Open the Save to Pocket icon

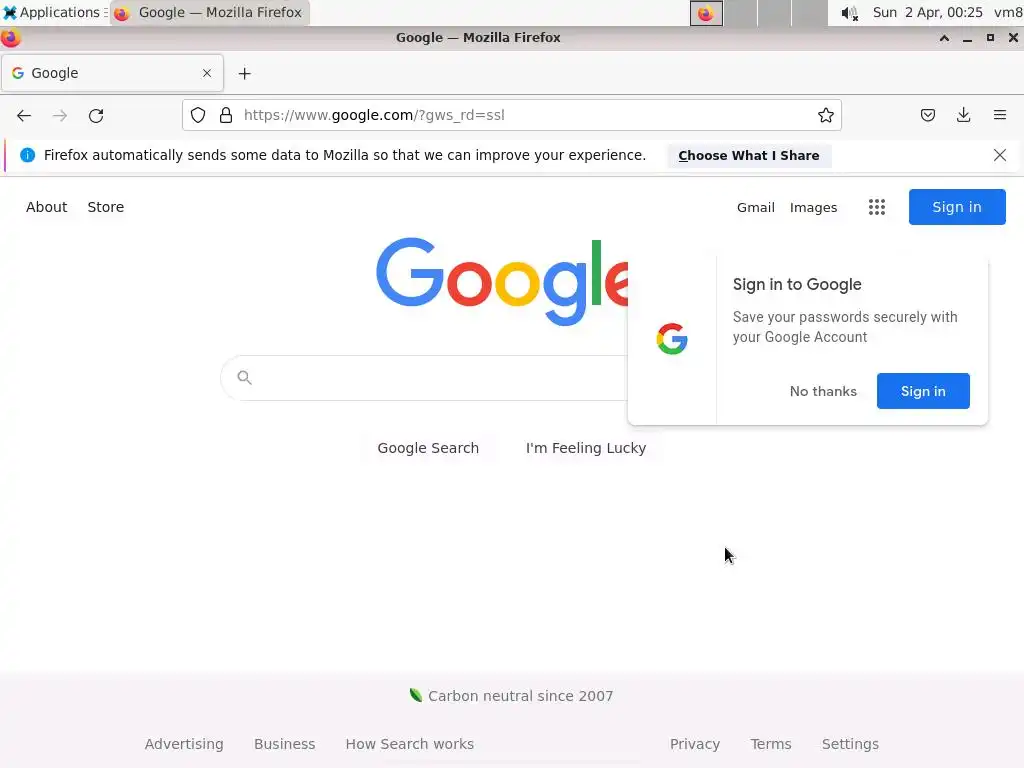[927, 115]
